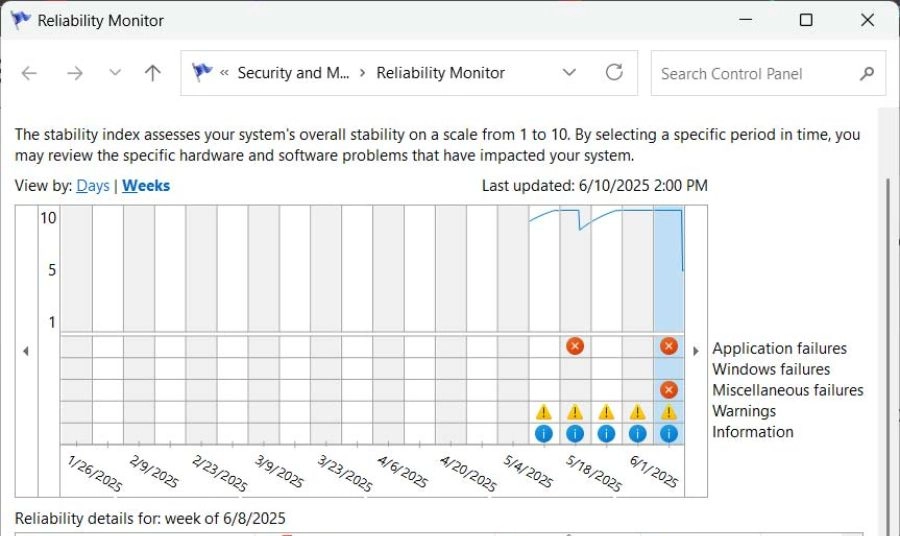This screenshot has width=900, height=536.
Task: Select warning icon in highlighted week 6/8/2025
Action: [x=669, y=412]
